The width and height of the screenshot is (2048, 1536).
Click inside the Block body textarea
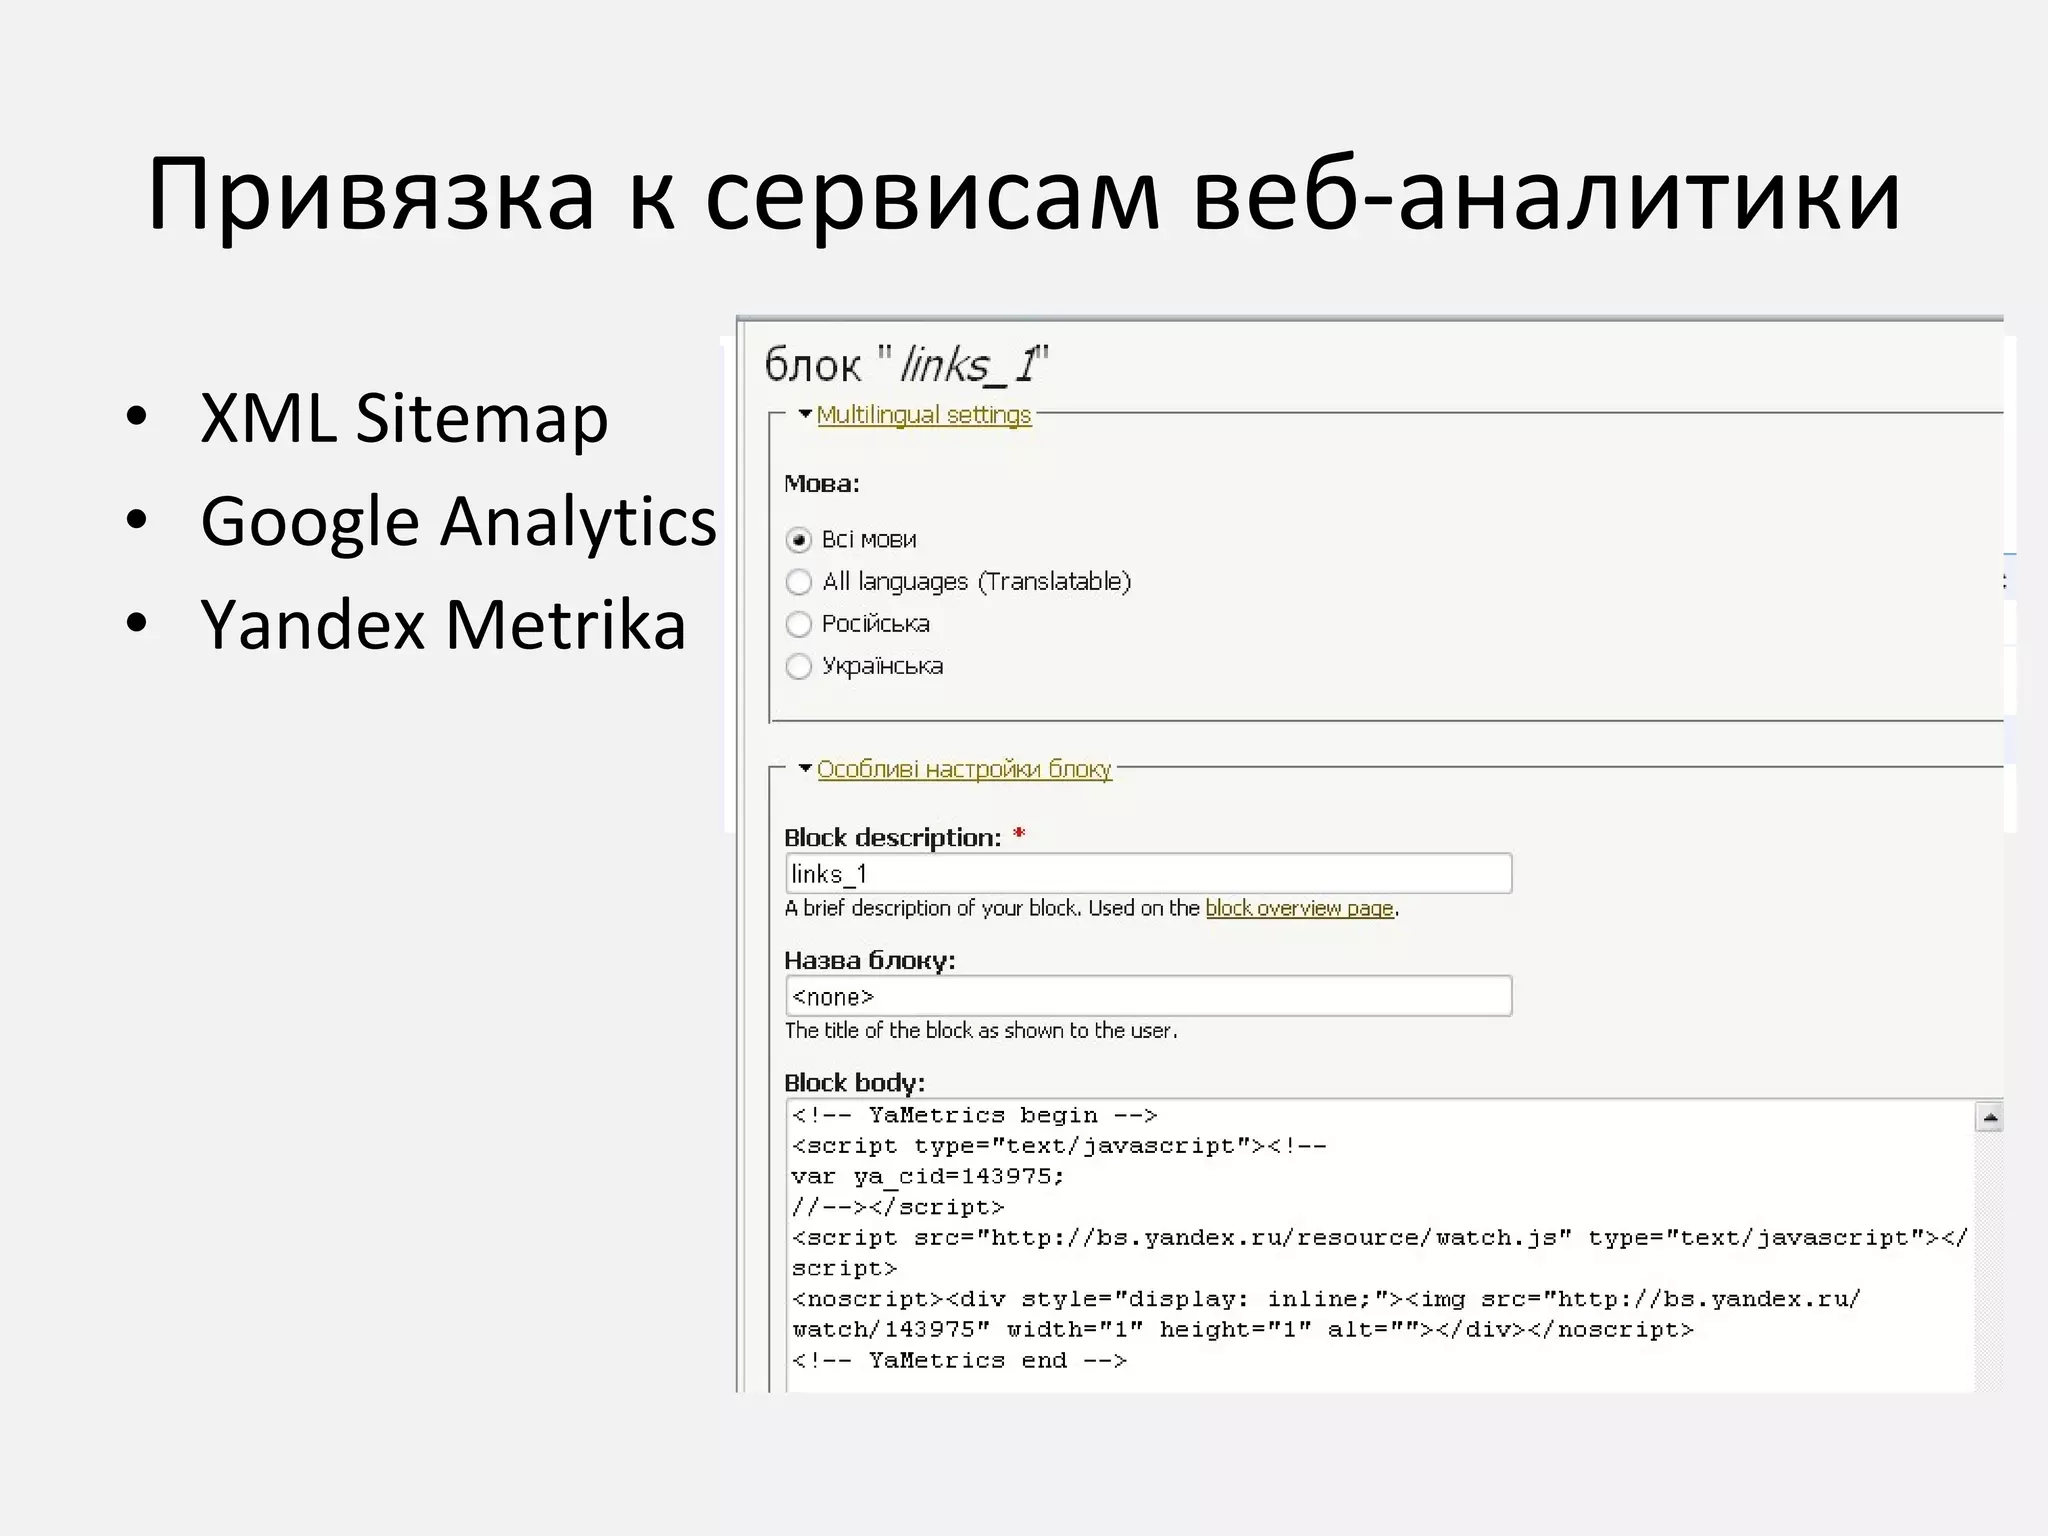1380,1245
